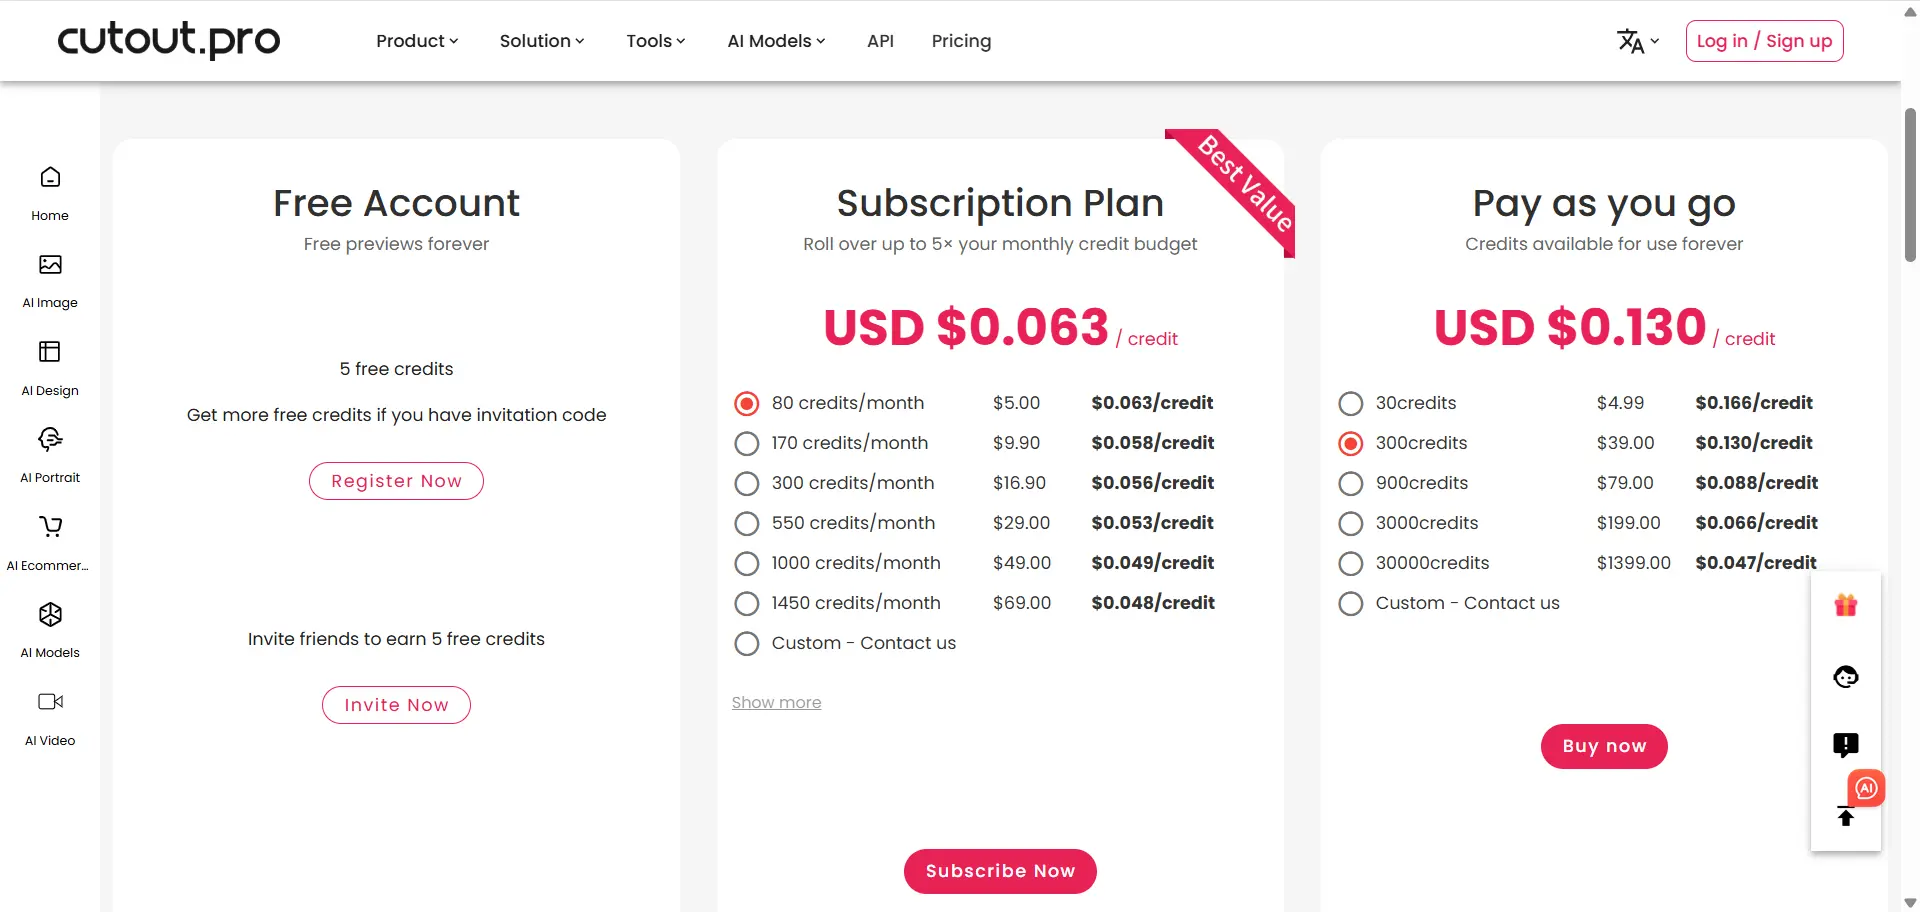Click the Show more link
1920x912 pixels.
pyautogui.click(x=776, y=702)
